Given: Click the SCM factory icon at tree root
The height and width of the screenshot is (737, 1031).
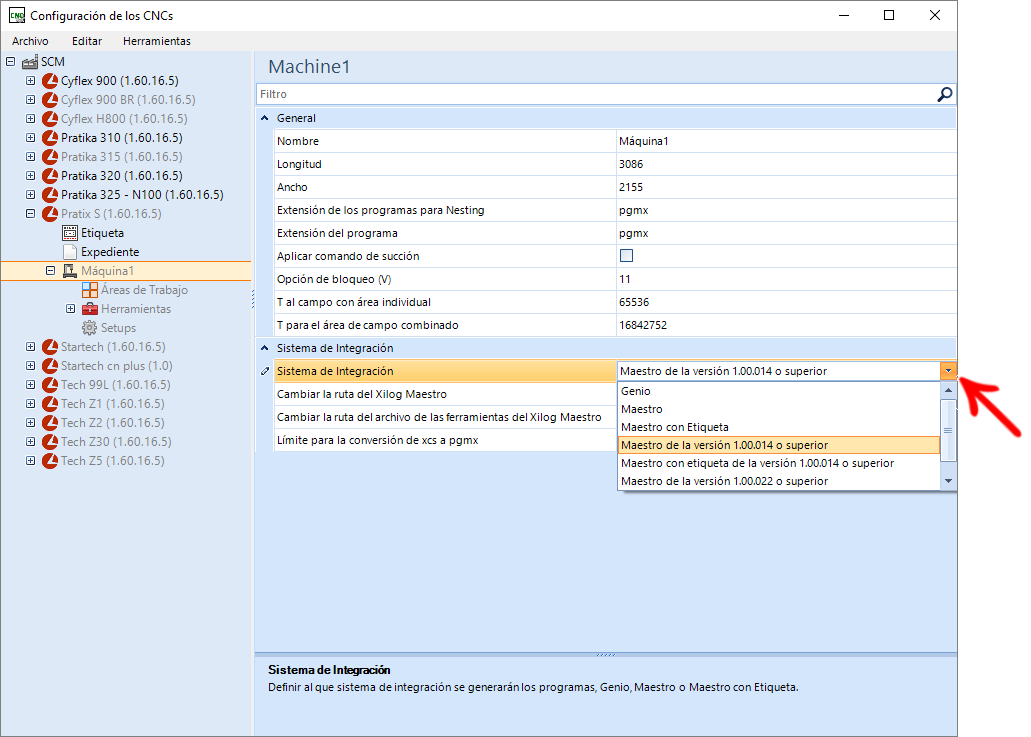Looking at the screenshot, I should (x=30, y=62).
